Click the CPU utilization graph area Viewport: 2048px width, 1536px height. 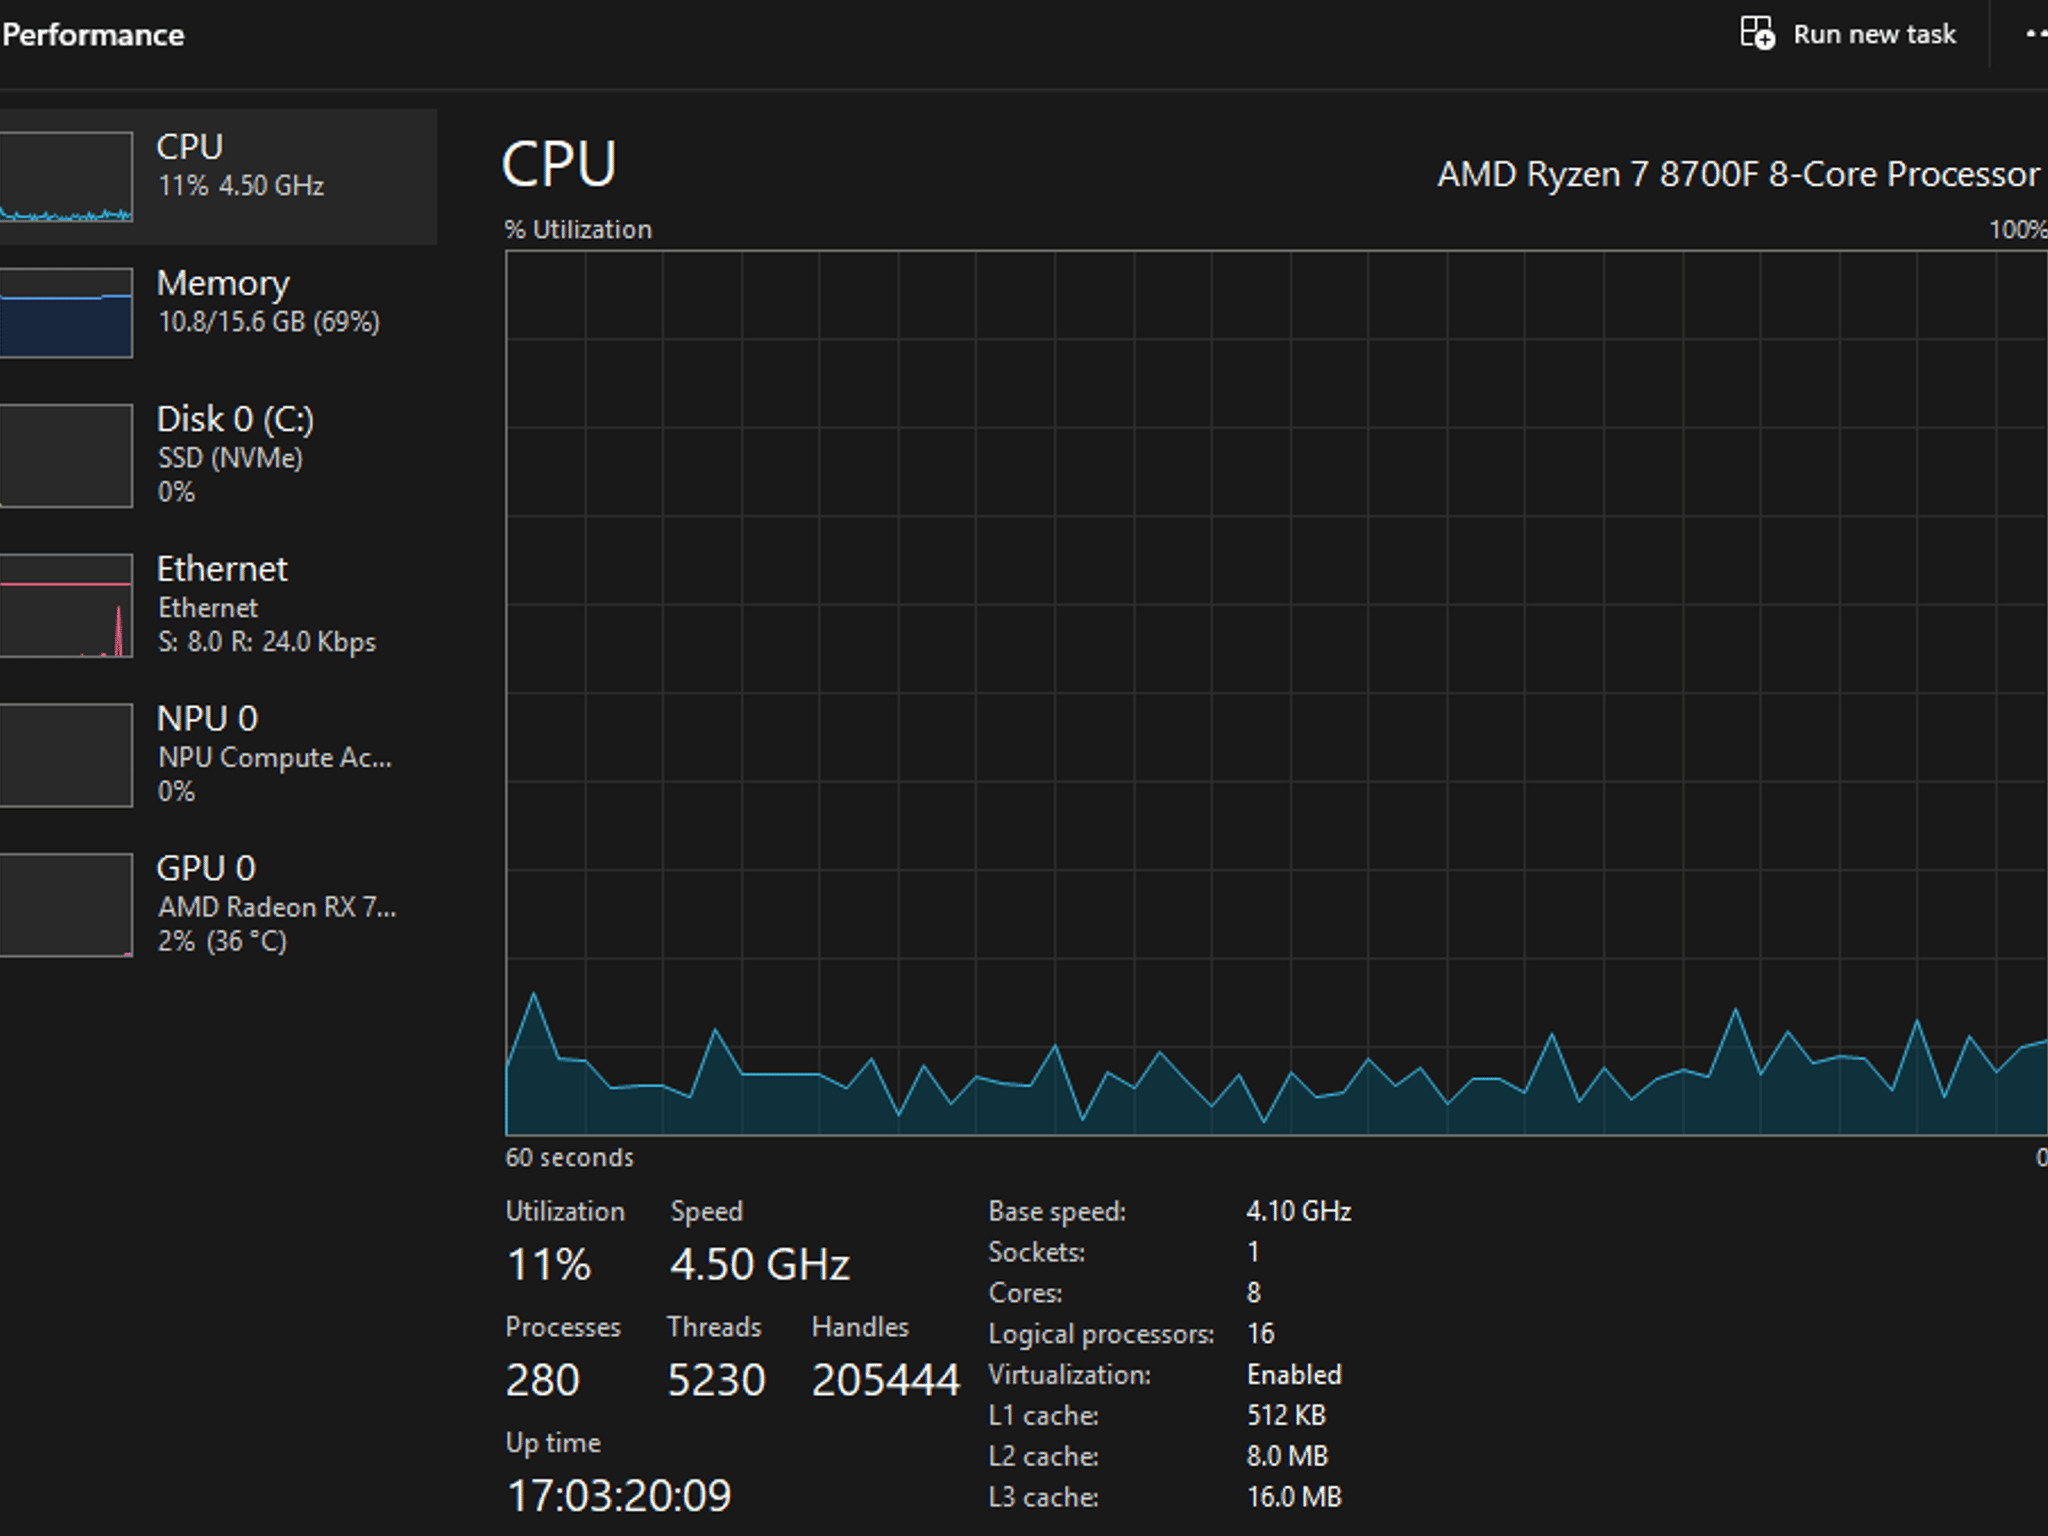[x=1276, y=692]
